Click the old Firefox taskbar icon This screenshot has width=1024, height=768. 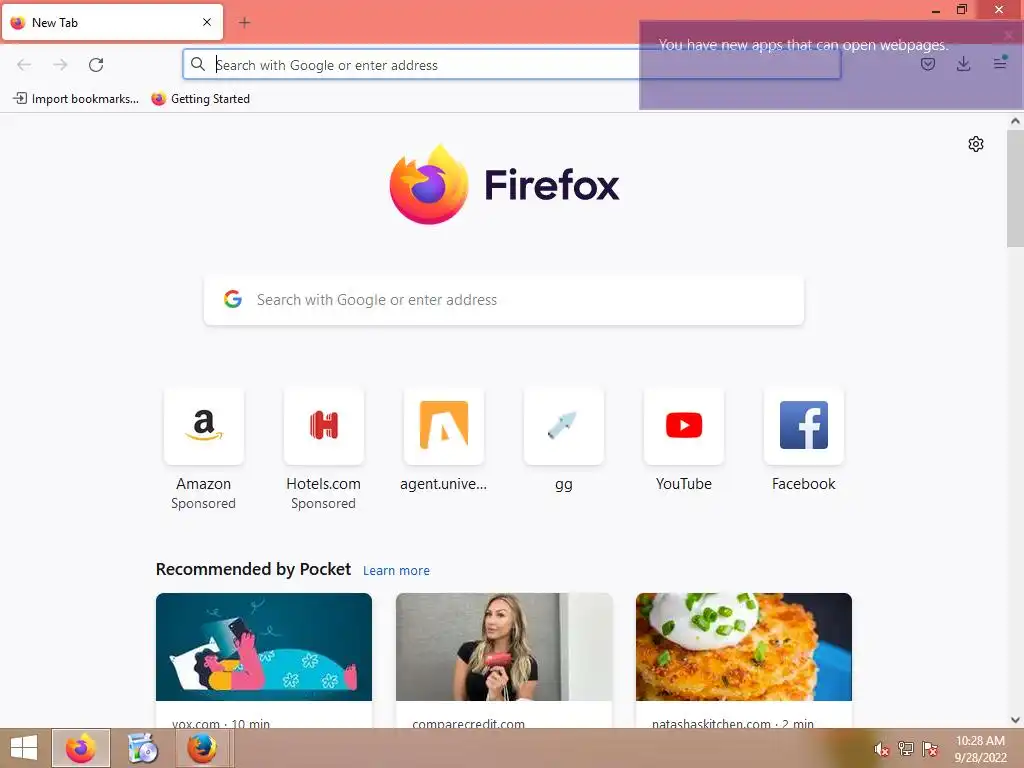tap(202, 748)
